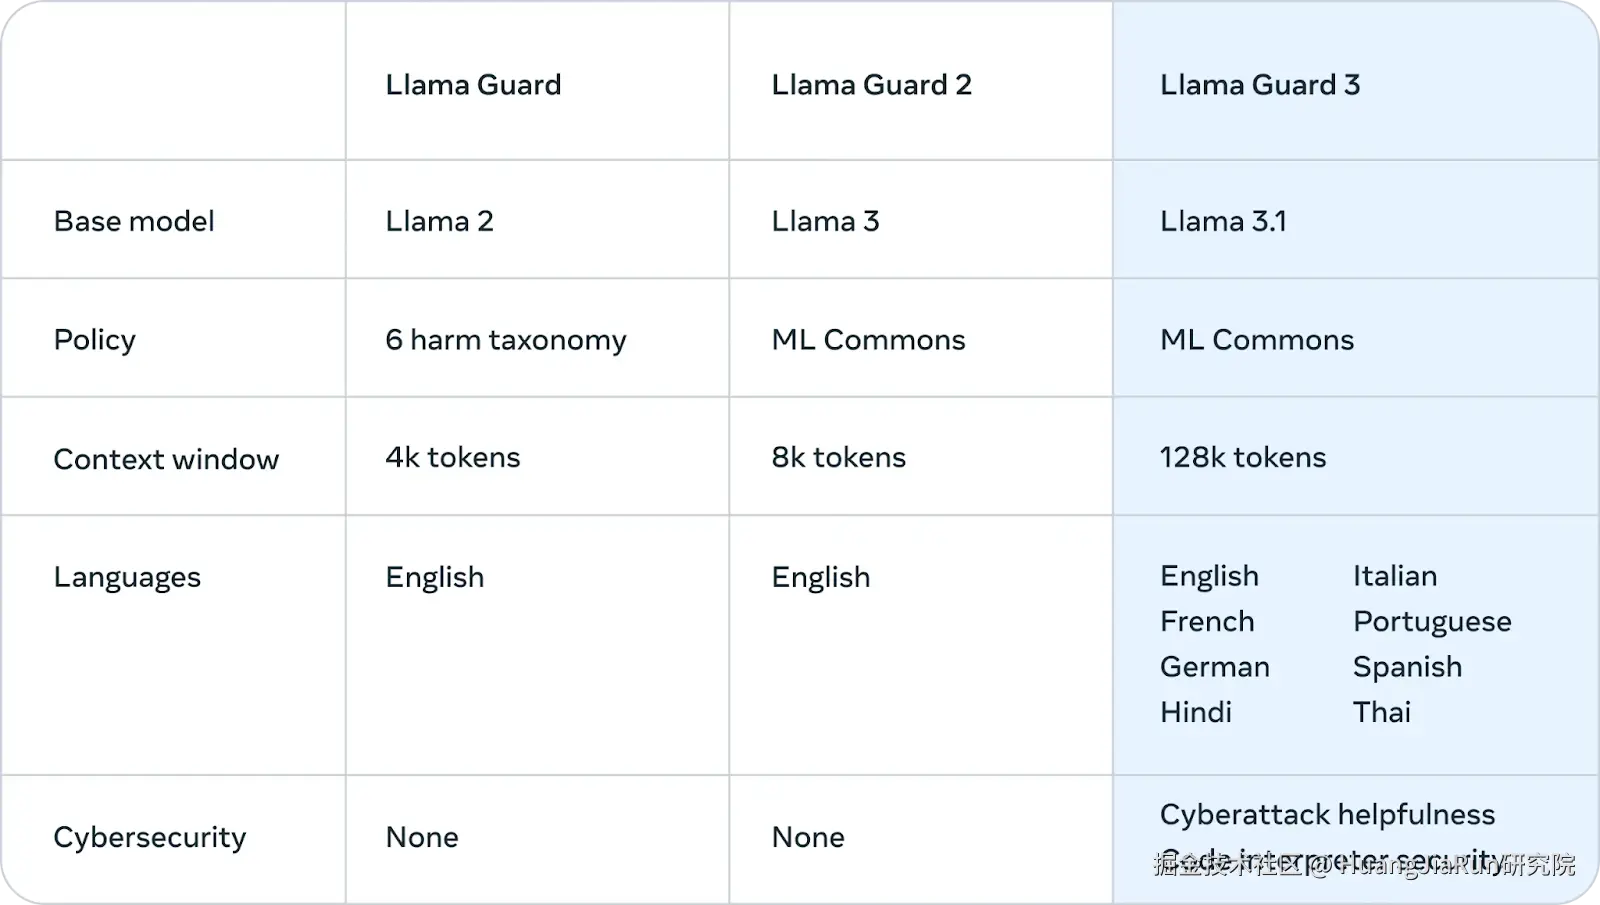Viewport: 1600px width, 905px height.
Task: Click the Cyberattack helpfulness text
Action: pyautogui.click(x=1327, y=814)
